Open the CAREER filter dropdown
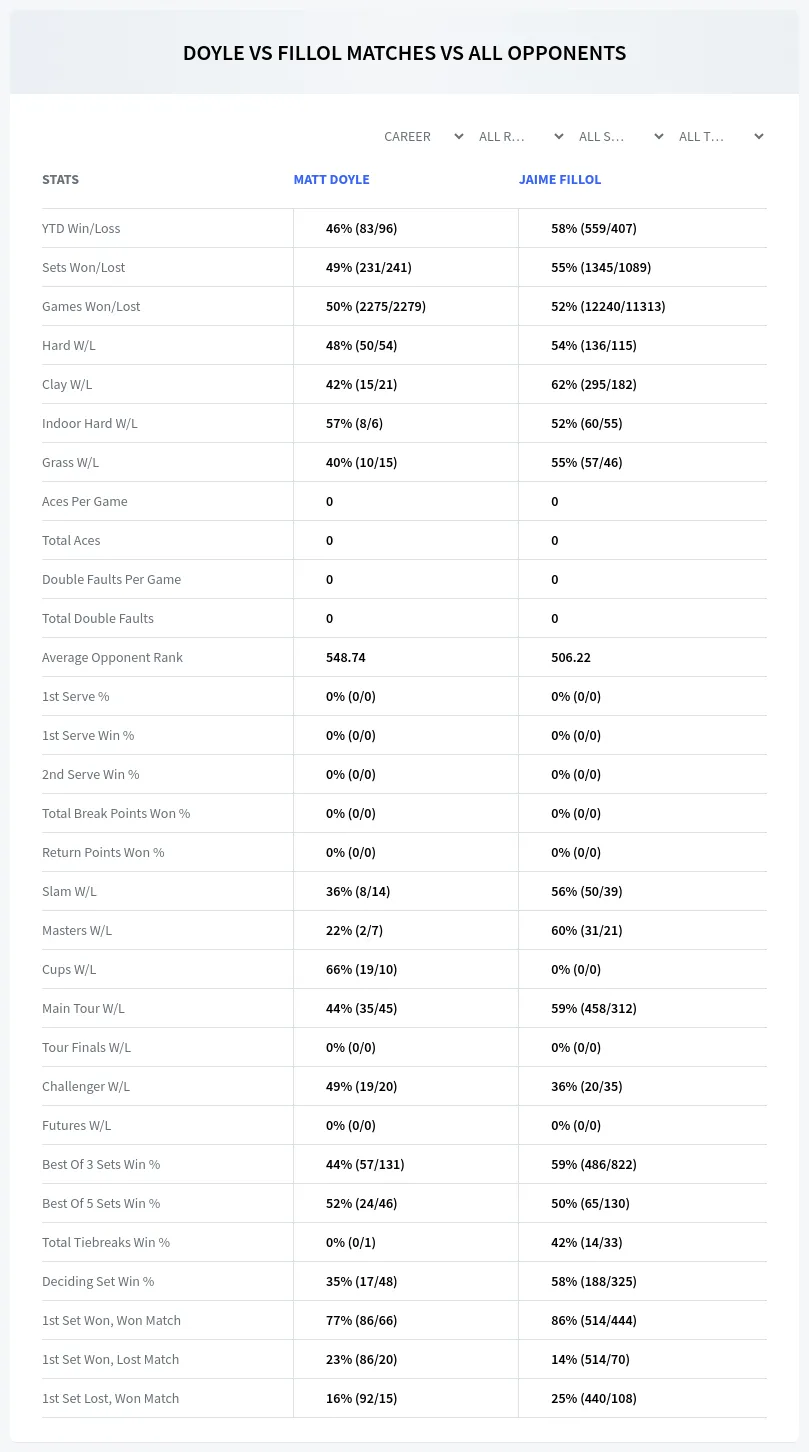The image size is (809, 1452). [422, 136]
